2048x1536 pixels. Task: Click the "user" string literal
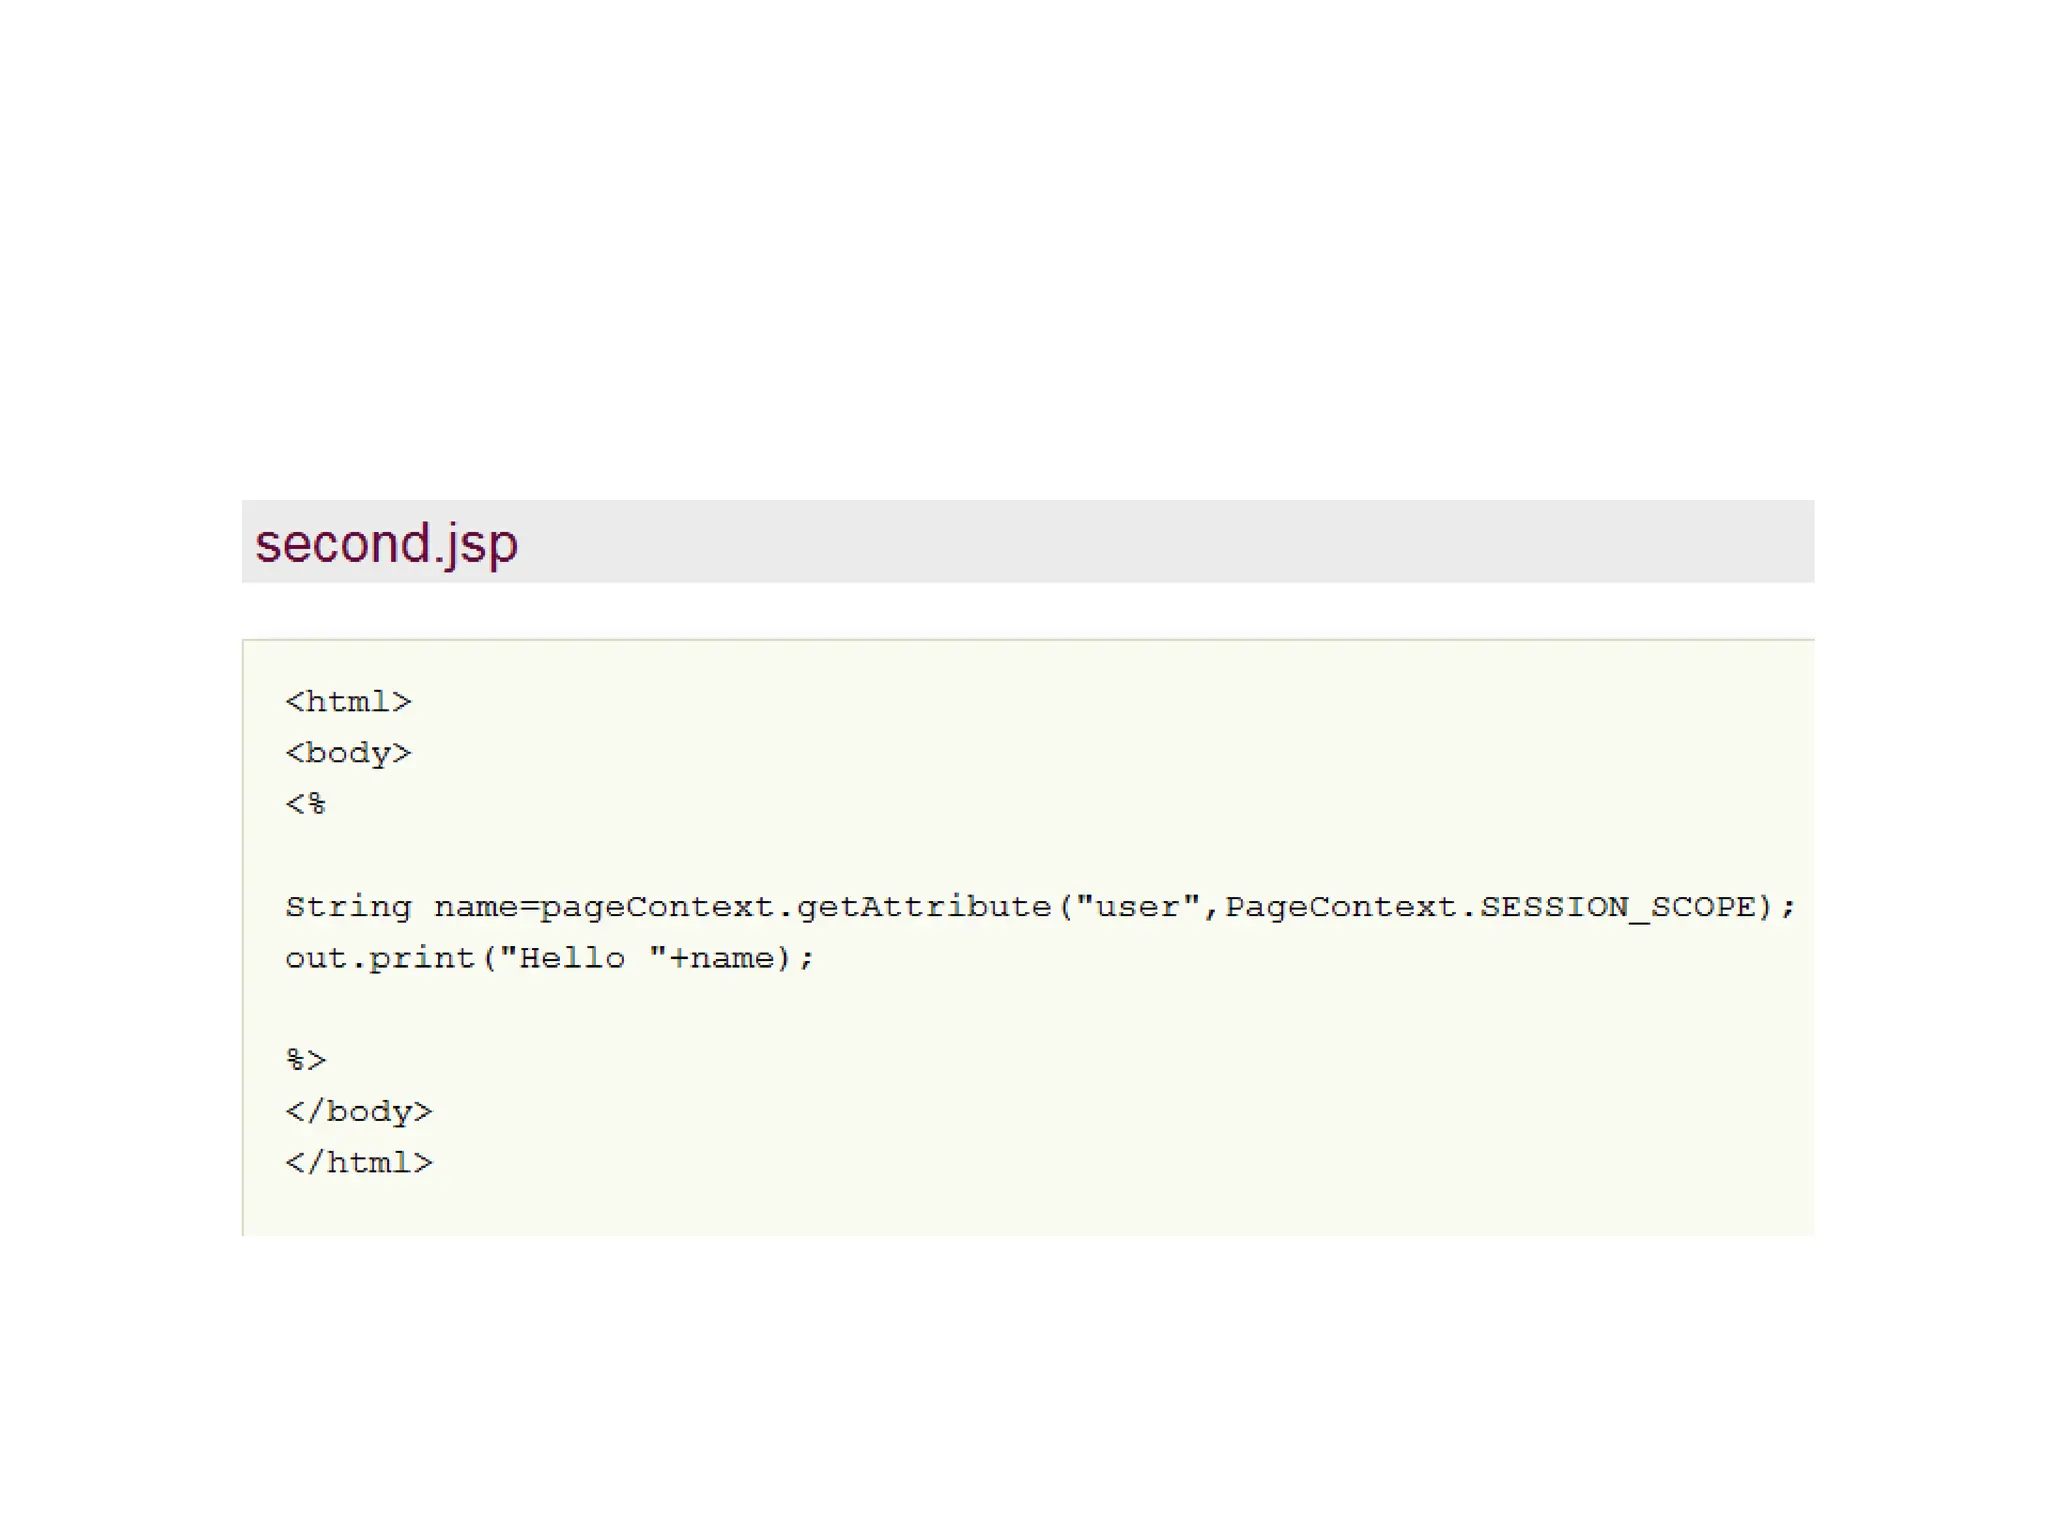coord(1138,907)
